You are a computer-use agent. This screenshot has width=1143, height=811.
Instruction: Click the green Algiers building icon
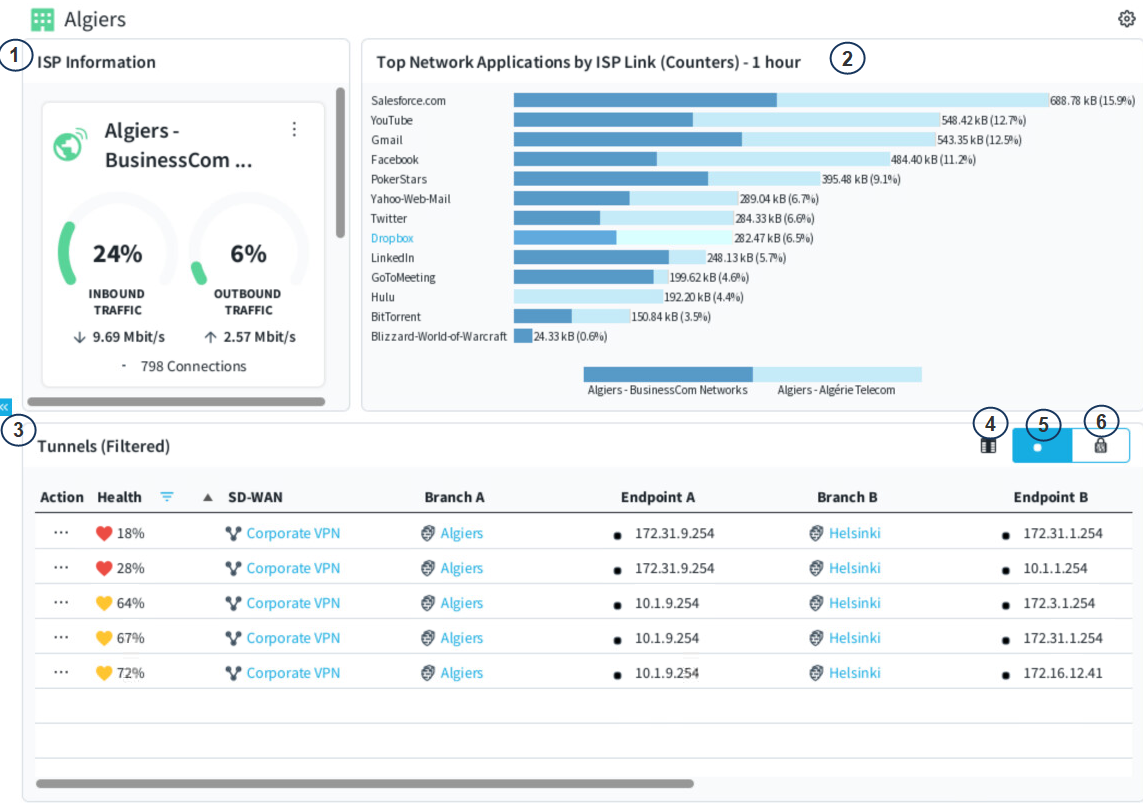tap(43, 19)
